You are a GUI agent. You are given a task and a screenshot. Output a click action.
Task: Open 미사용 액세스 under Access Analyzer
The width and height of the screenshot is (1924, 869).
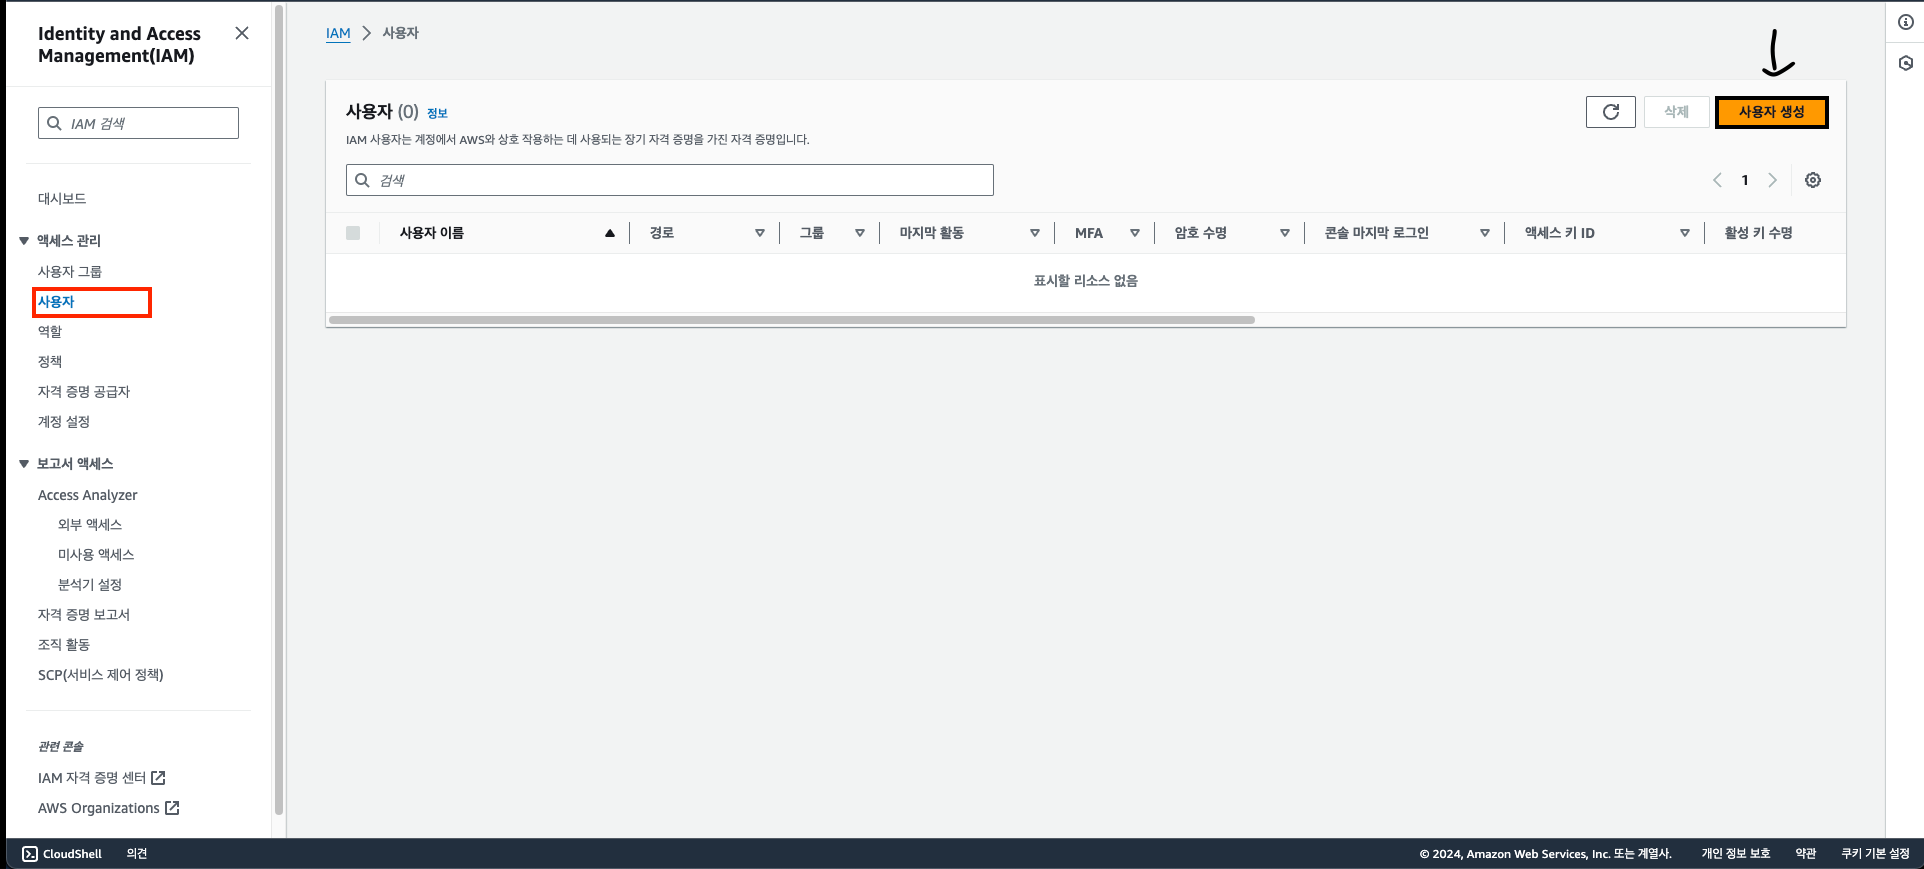(x=96, y=555)
